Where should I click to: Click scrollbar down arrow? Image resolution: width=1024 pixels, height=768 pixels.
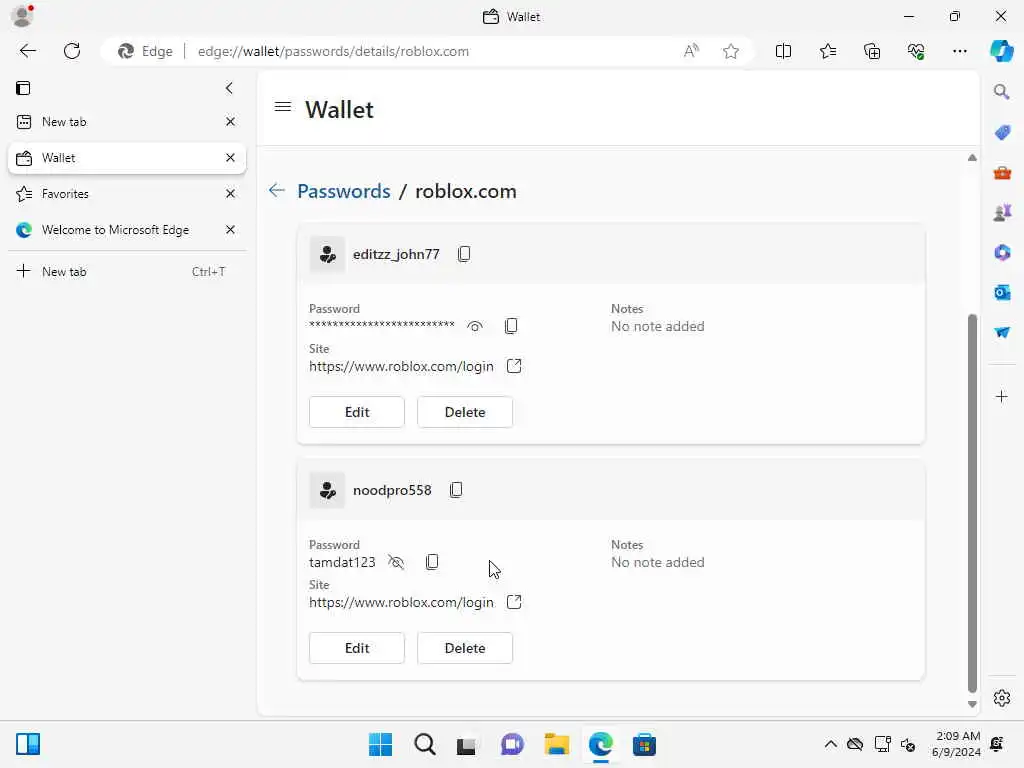(x=972, y=704)
